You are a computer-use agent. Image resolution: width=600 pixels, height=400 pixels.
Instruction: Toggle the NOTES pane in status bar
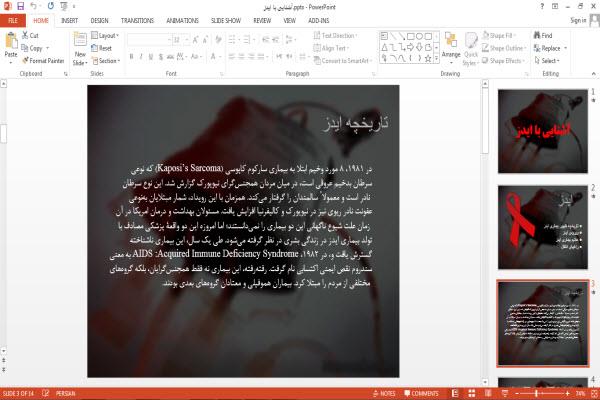tap(384, 393)
